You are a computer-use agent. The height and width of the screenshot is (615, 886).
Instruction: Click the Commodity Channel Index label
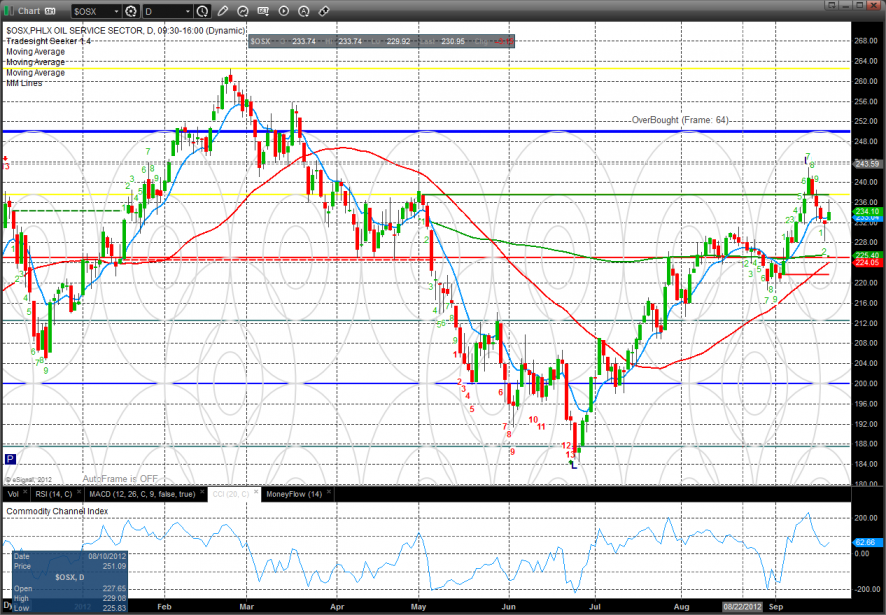tap(57, 511)
